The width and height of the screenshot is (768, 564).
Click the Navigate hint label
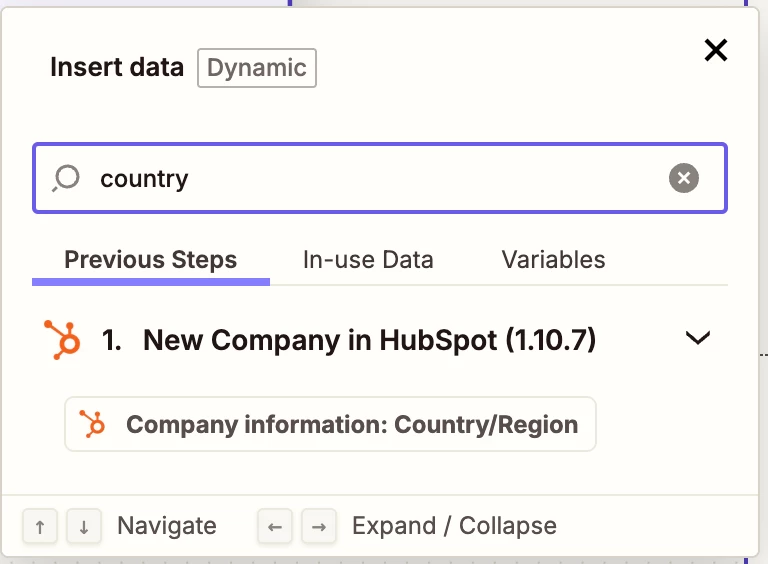pos(167,526)
